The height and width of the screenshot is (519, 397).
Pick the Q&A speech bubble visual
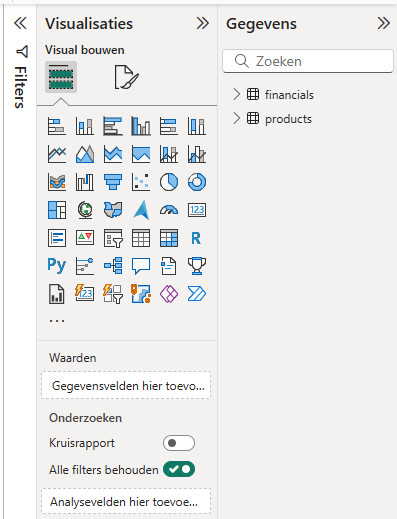(141, 266)
